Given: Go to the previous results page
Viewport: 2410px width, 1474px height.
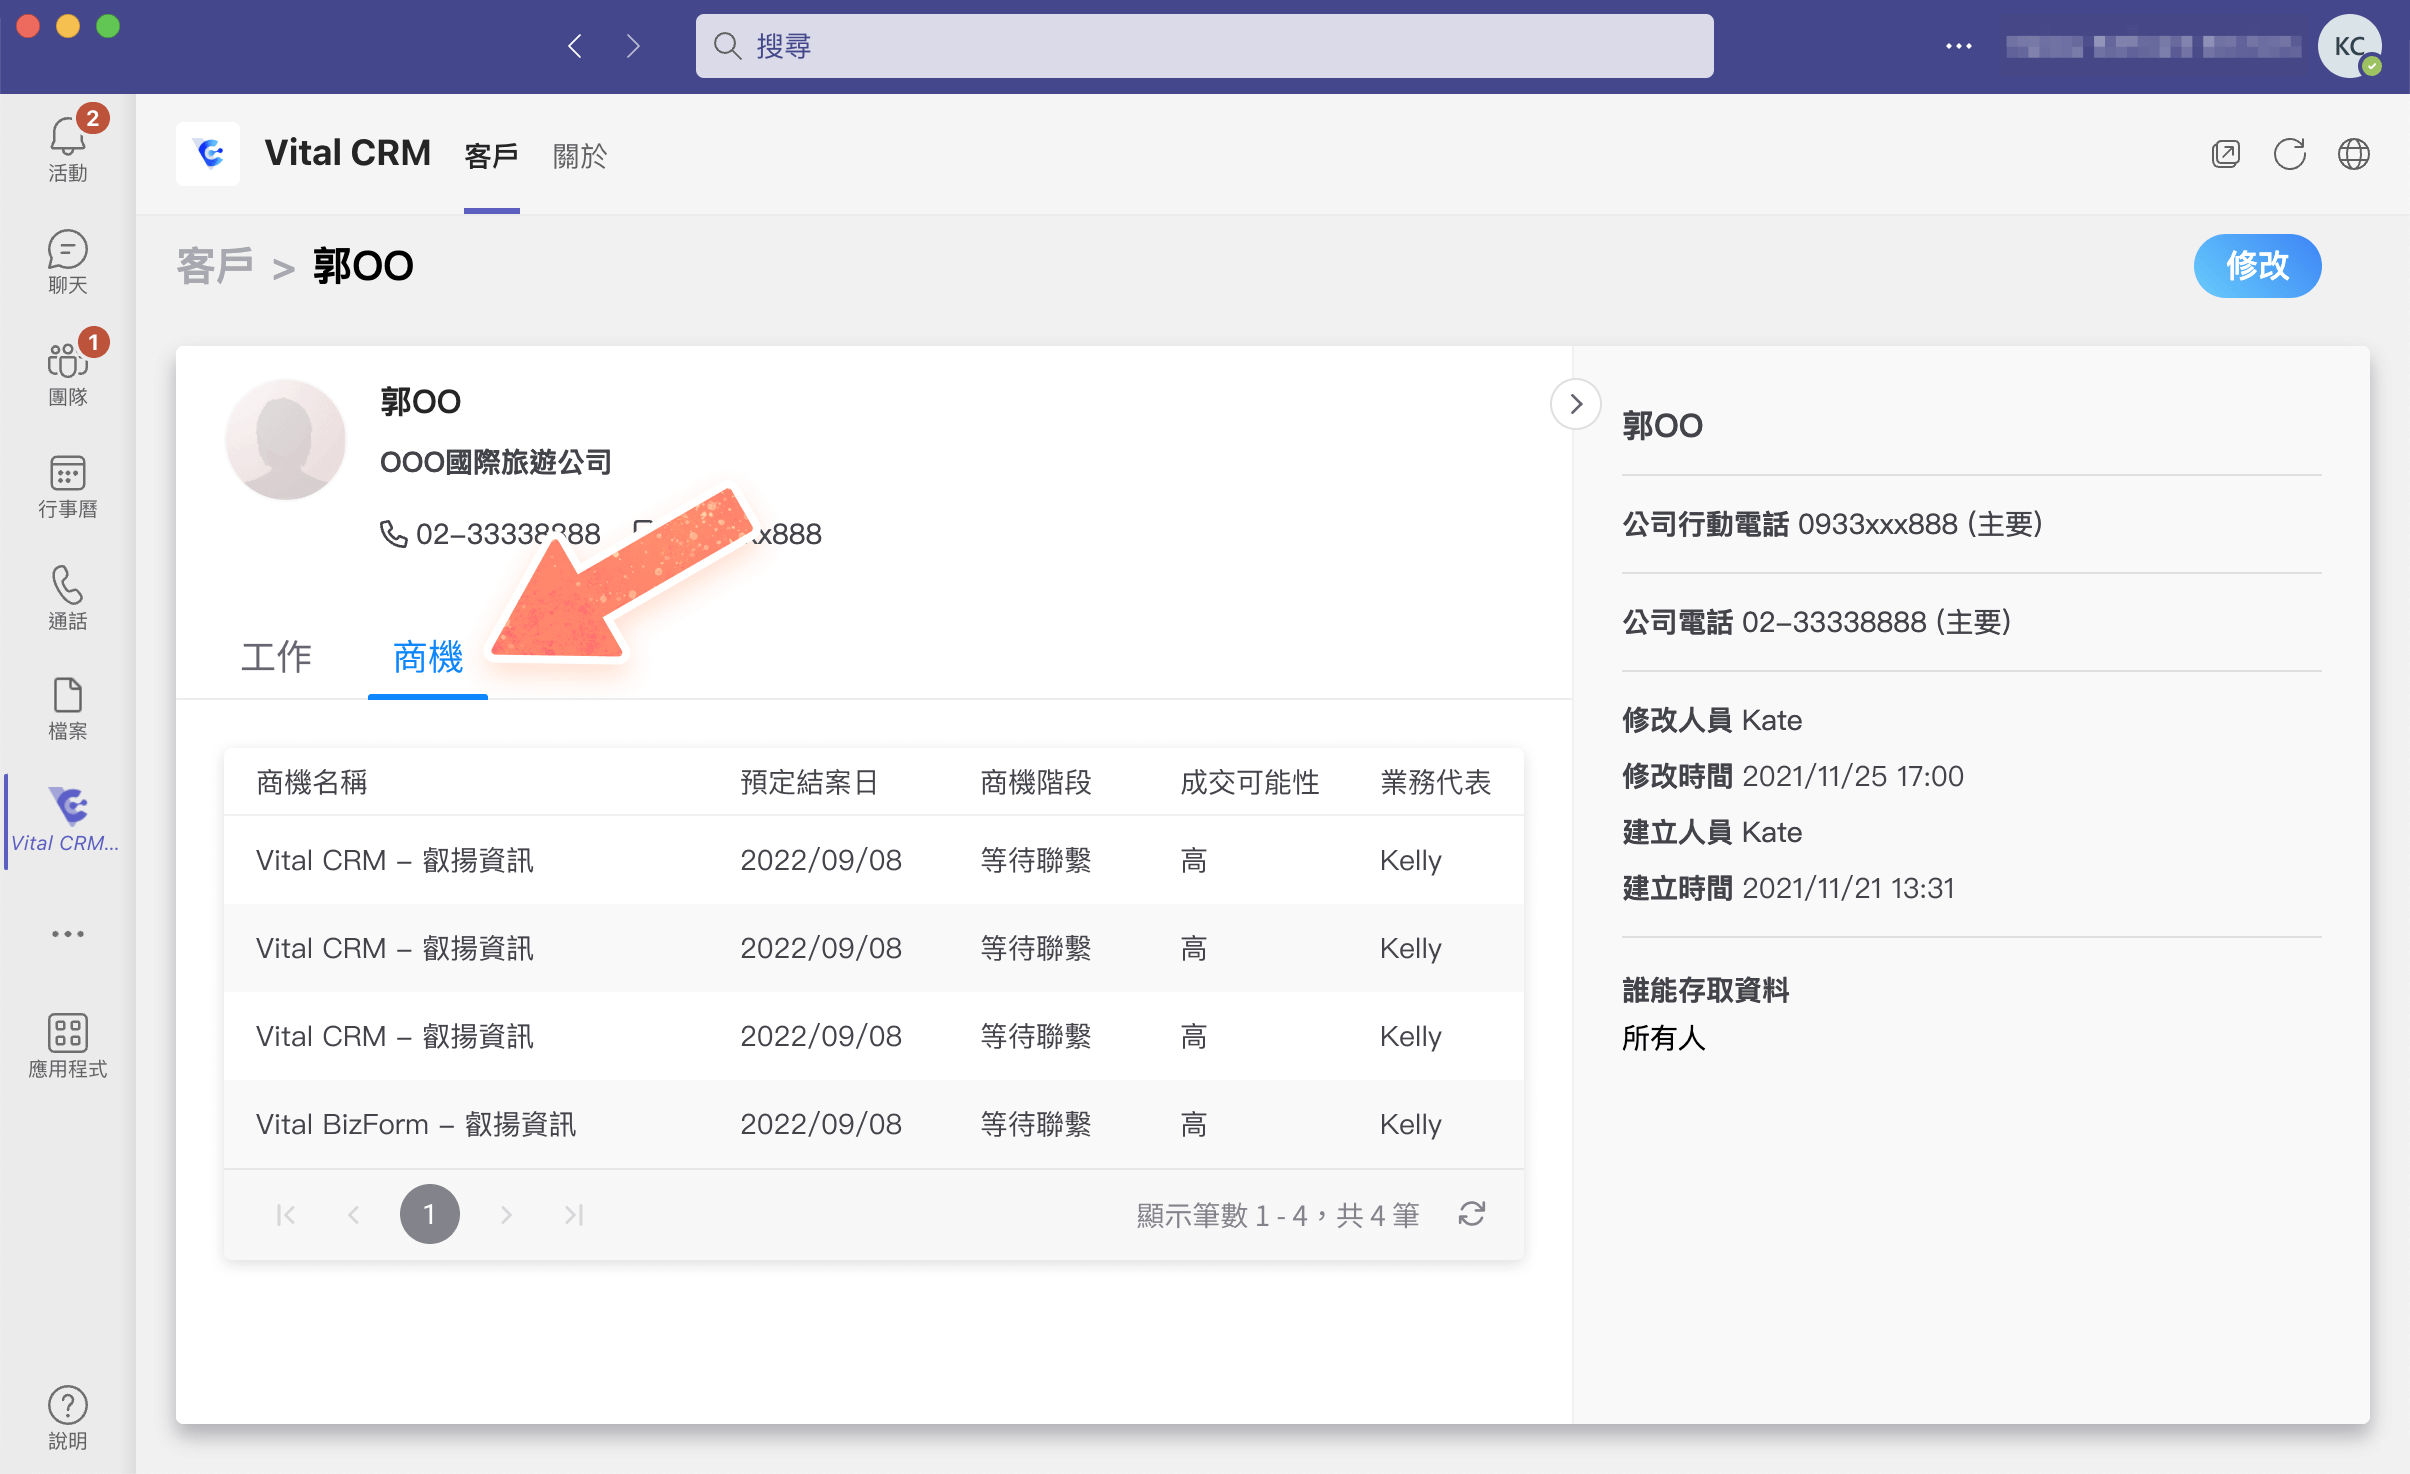Looking at the screenshot, I should tap(353, 1215).
